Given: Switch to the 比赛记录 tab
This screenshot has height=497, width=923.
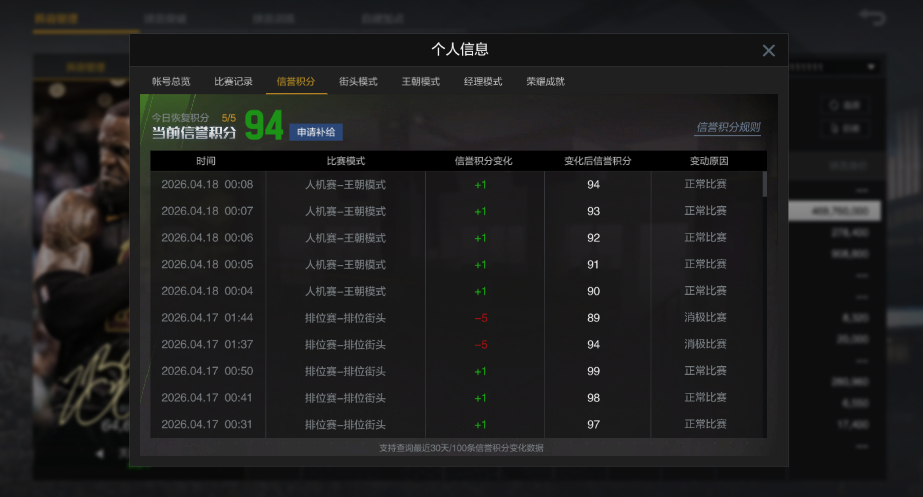Looking at the screenshot, I should click(x=233, y=81).
